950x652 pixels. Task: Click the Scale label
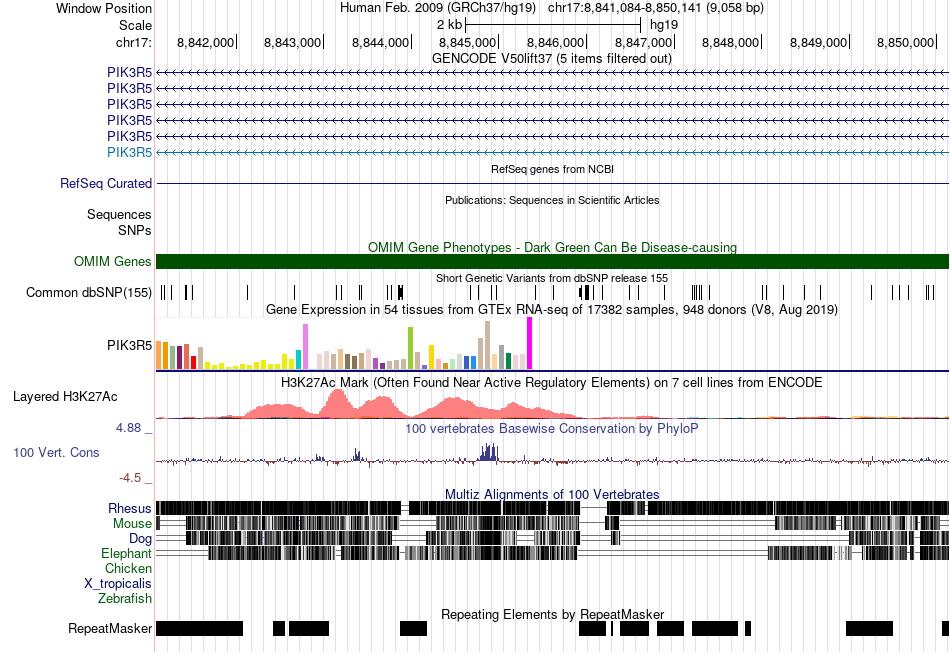coord(135,25)
